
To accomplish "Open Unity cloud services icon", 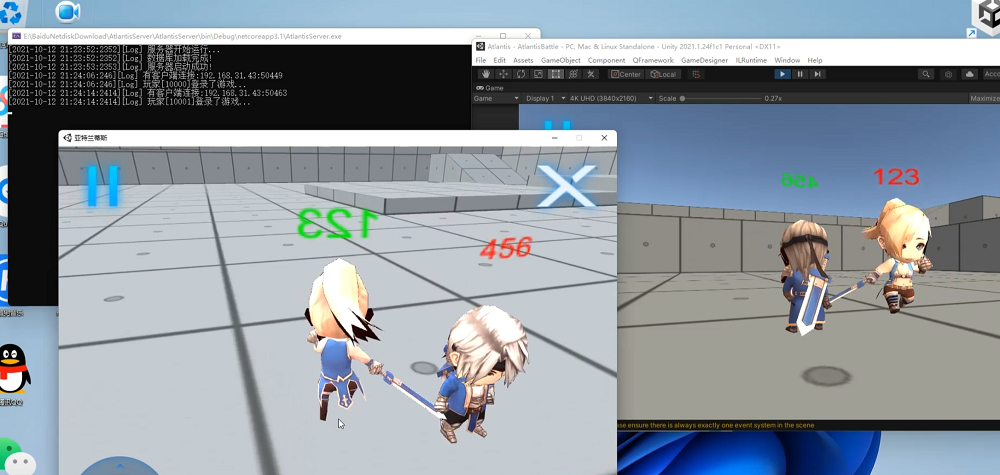I will pos(969,74).
